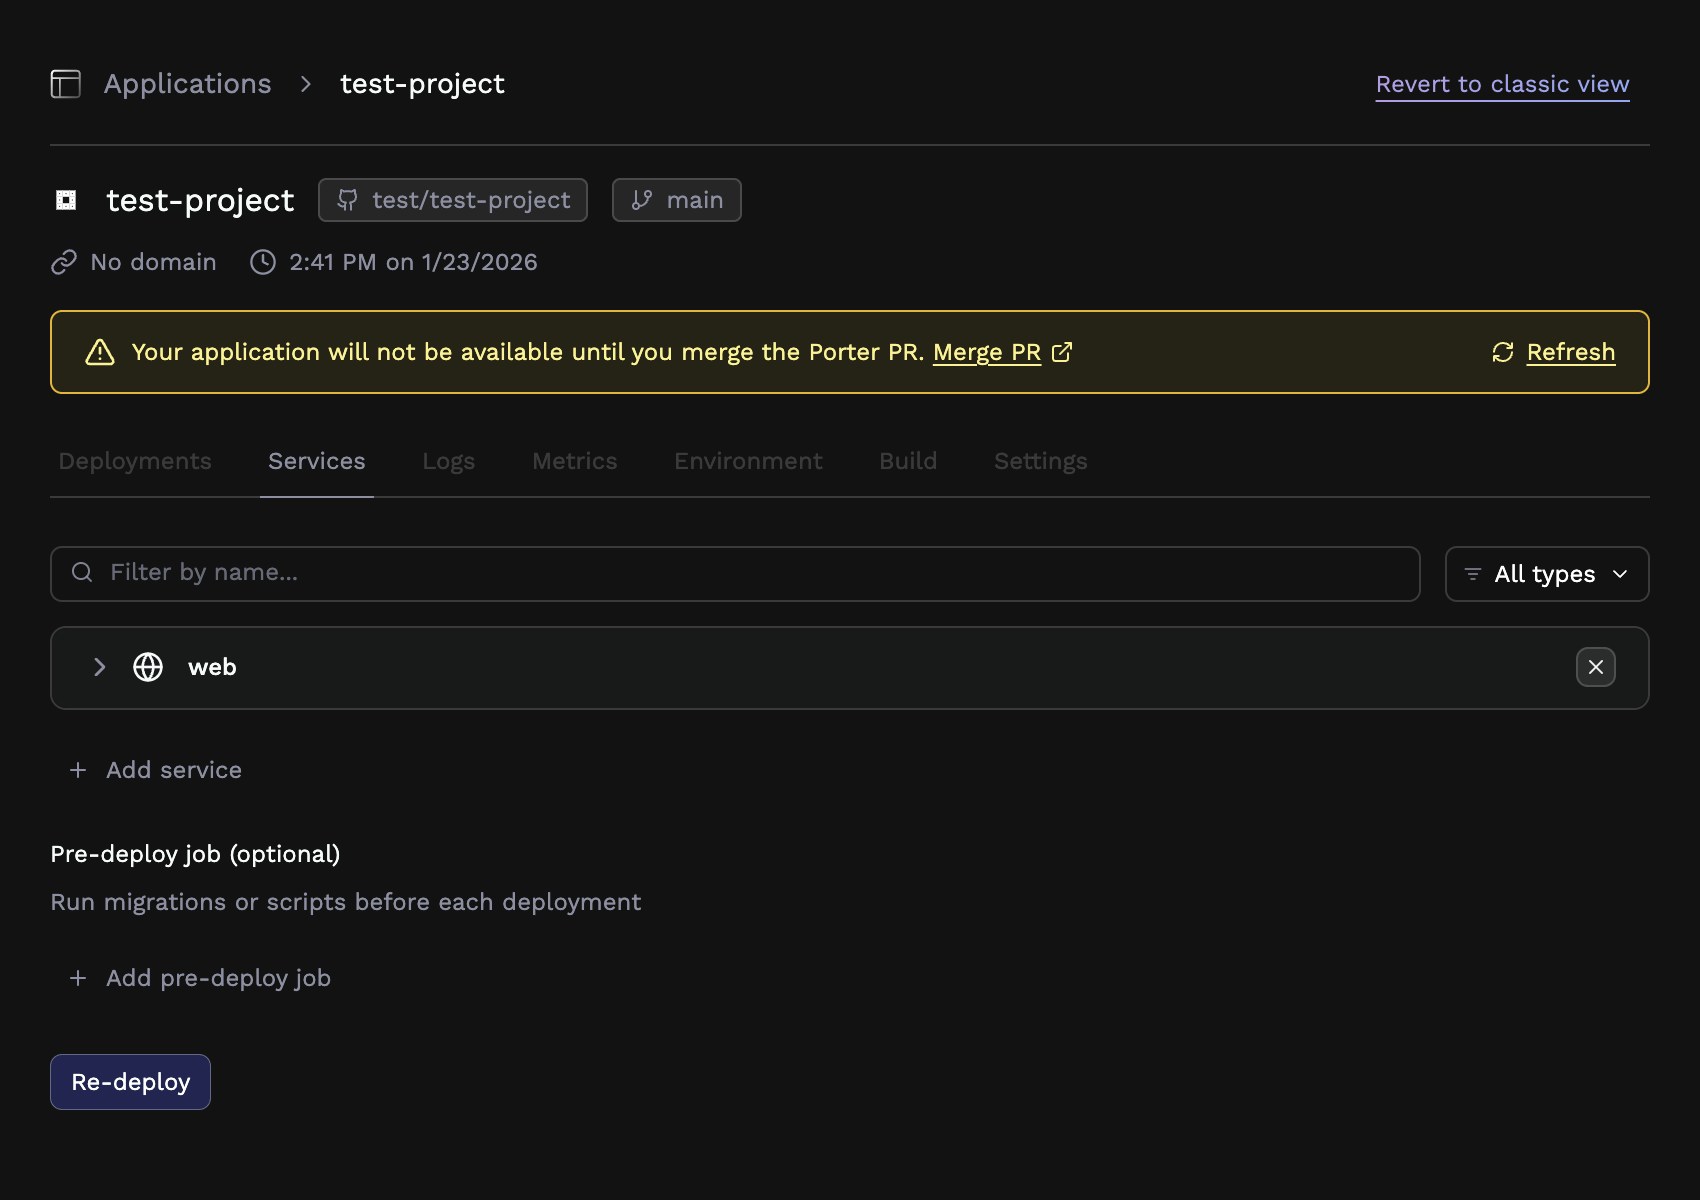Open the All types filter dropdown
1700x1200 pixels.
click(1546, 574)
